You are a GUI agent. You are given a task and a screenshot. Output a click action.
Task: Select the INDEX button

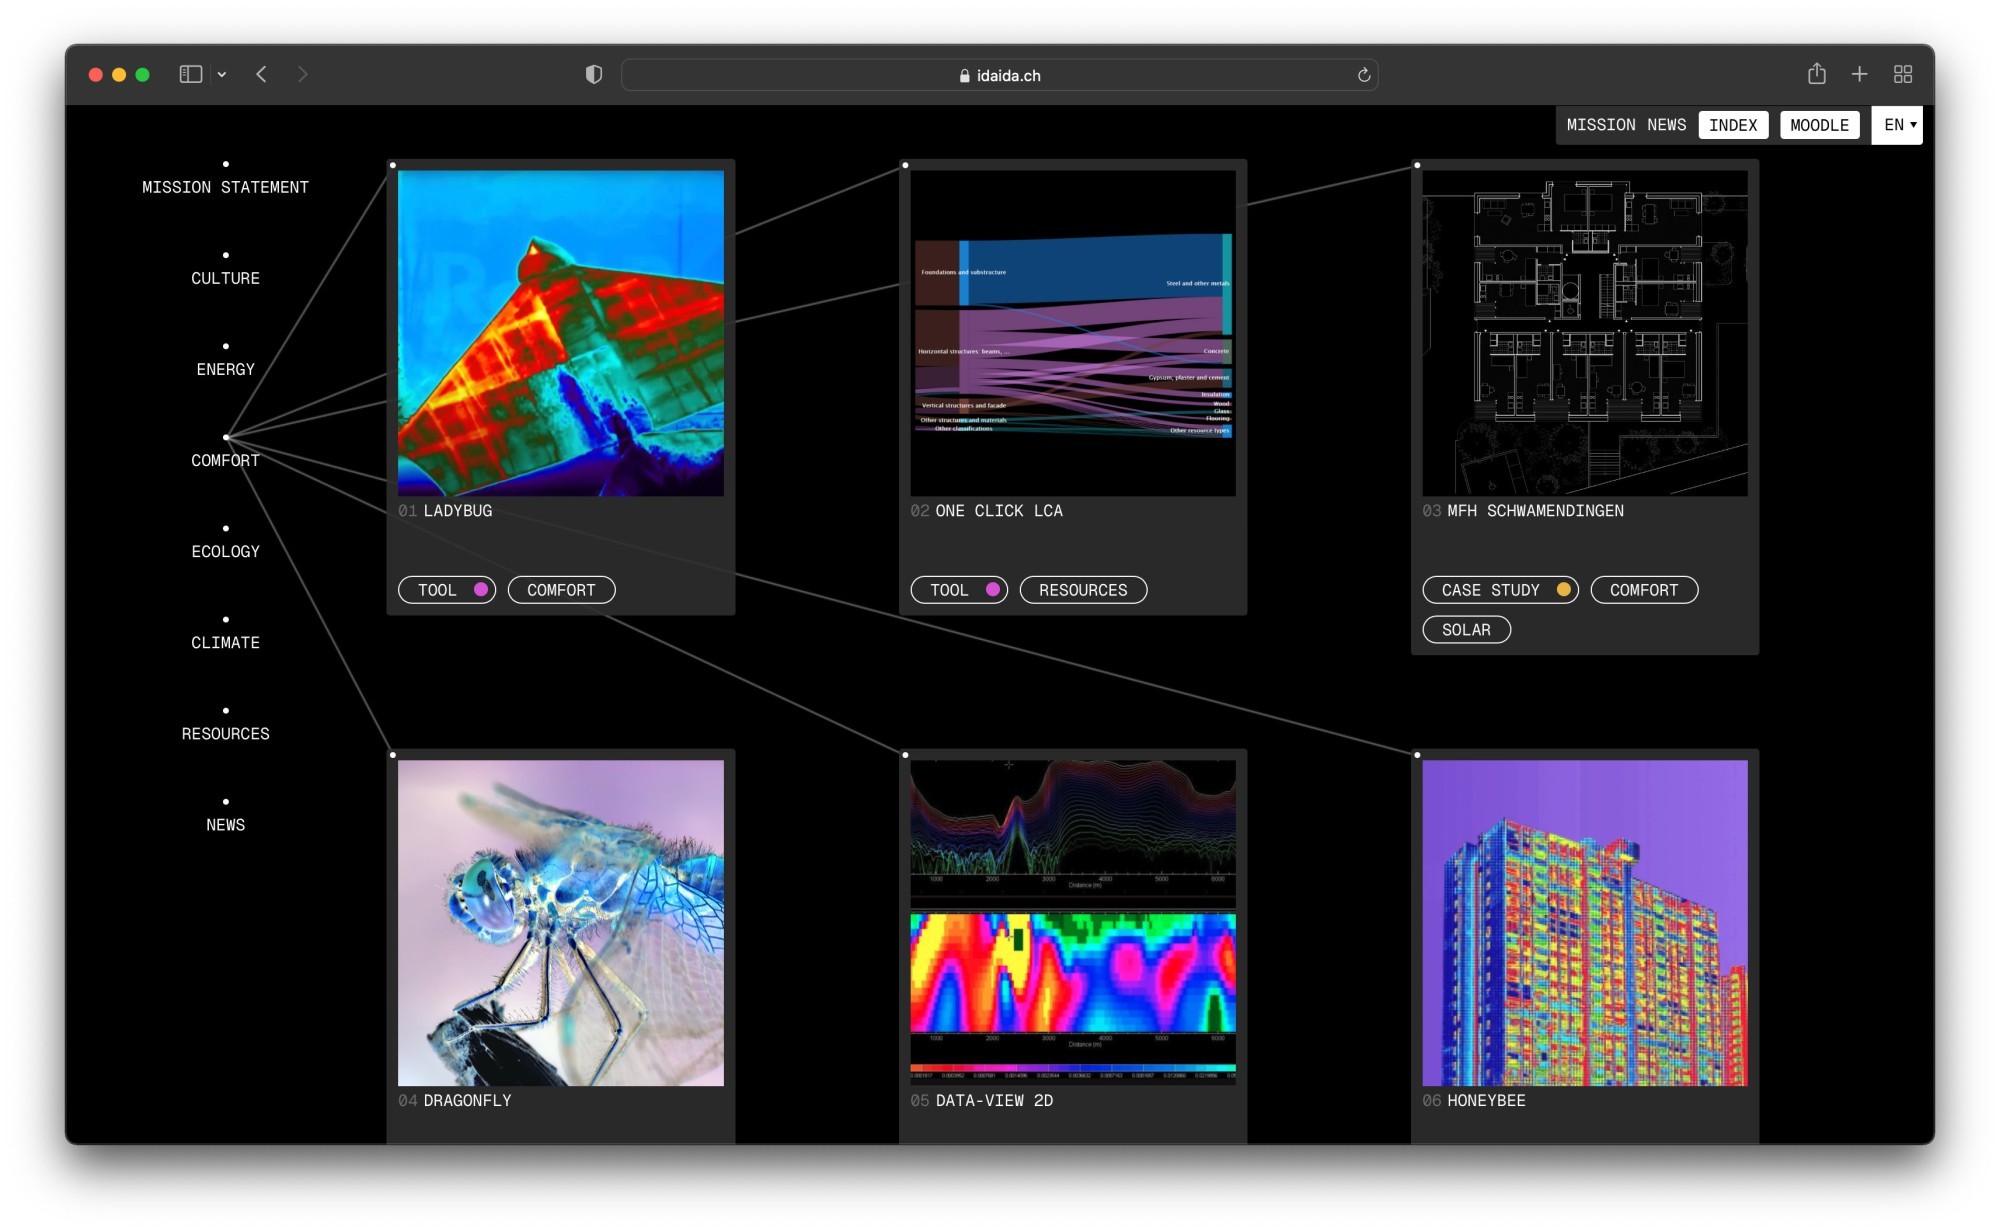point(1733,125)
